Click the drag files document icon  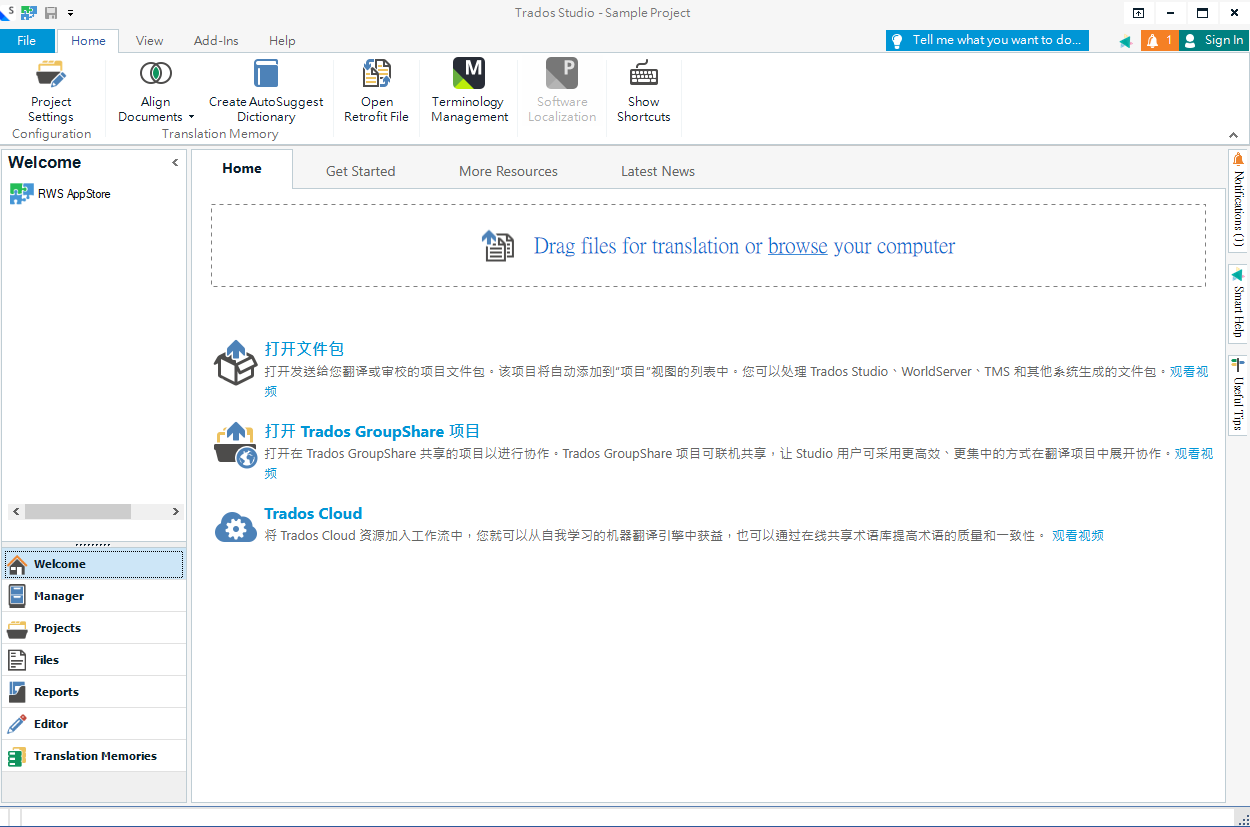[498, 246]
